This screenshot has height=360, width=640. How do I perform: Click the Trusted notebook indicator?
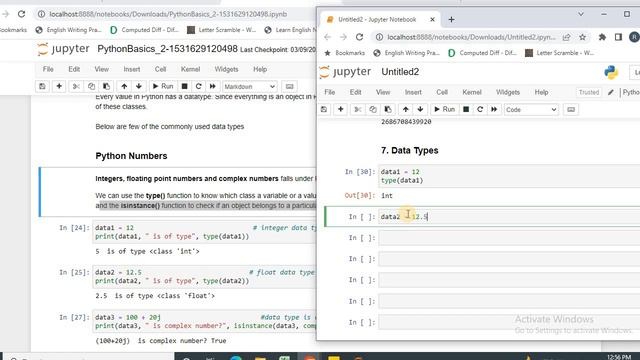point(589,92)
